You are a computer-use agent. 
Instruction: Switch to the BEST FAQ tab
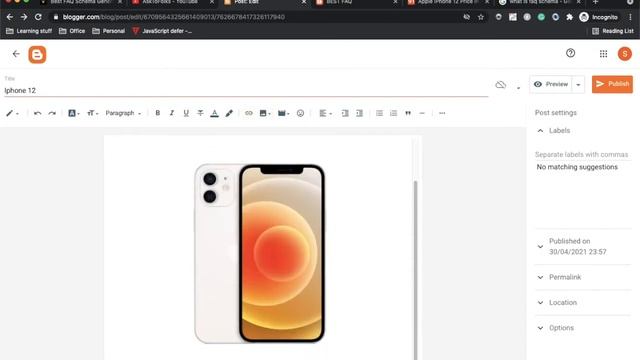coord(355,2)
